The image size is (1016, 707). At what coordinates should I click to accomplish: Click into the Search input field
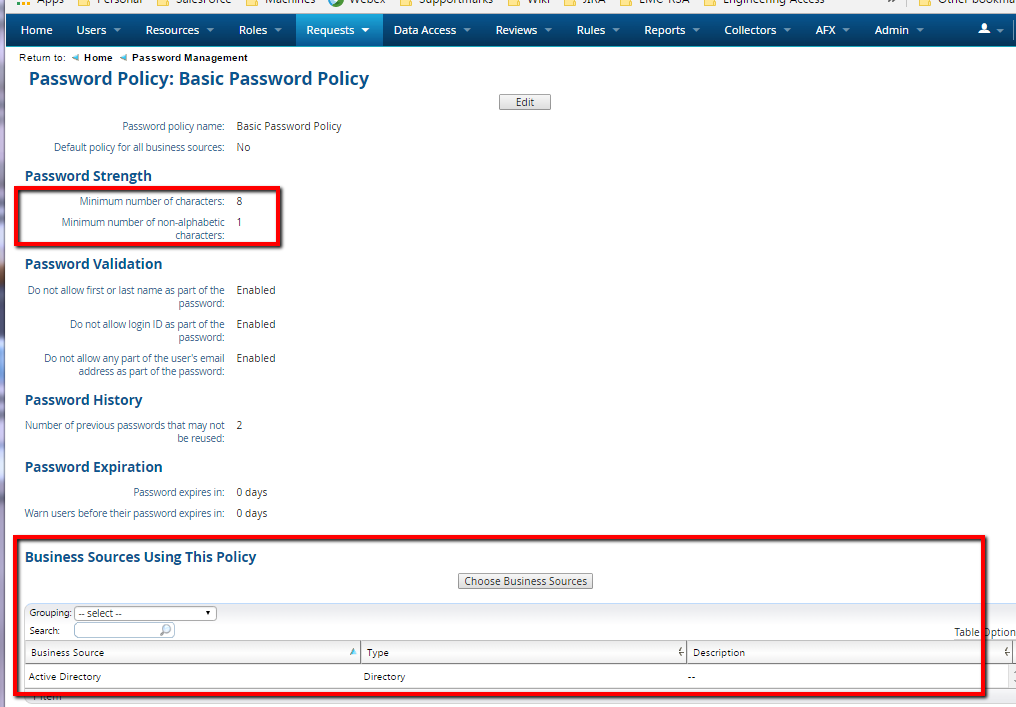pyautogui.click(x=116, y=631)
